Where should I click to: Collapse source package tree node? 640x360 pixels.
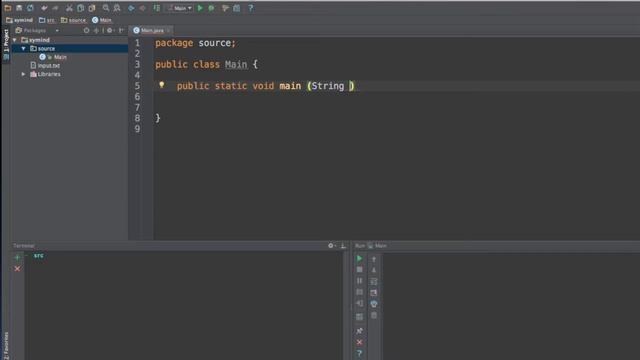click(x=24, y=49)
